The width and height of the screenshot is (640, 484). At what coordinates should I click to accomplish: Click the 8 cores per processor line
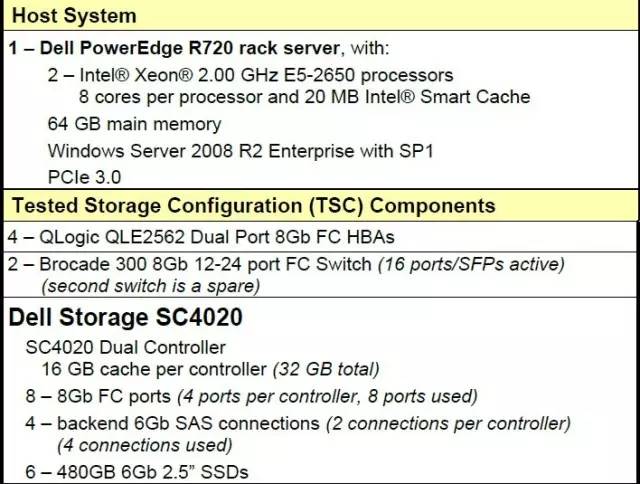tap(304, 97)
